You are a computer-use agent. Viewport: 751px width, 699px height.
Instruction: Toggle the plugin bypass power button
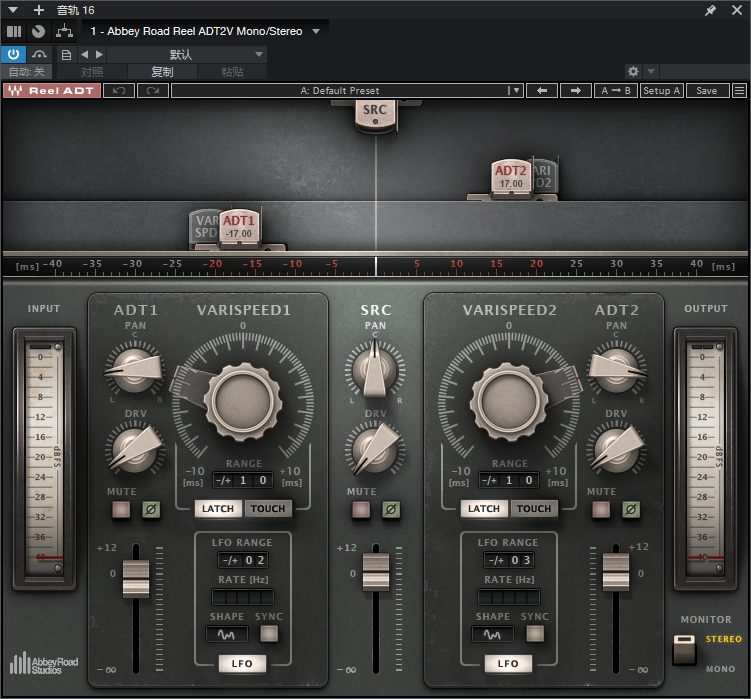13,55
